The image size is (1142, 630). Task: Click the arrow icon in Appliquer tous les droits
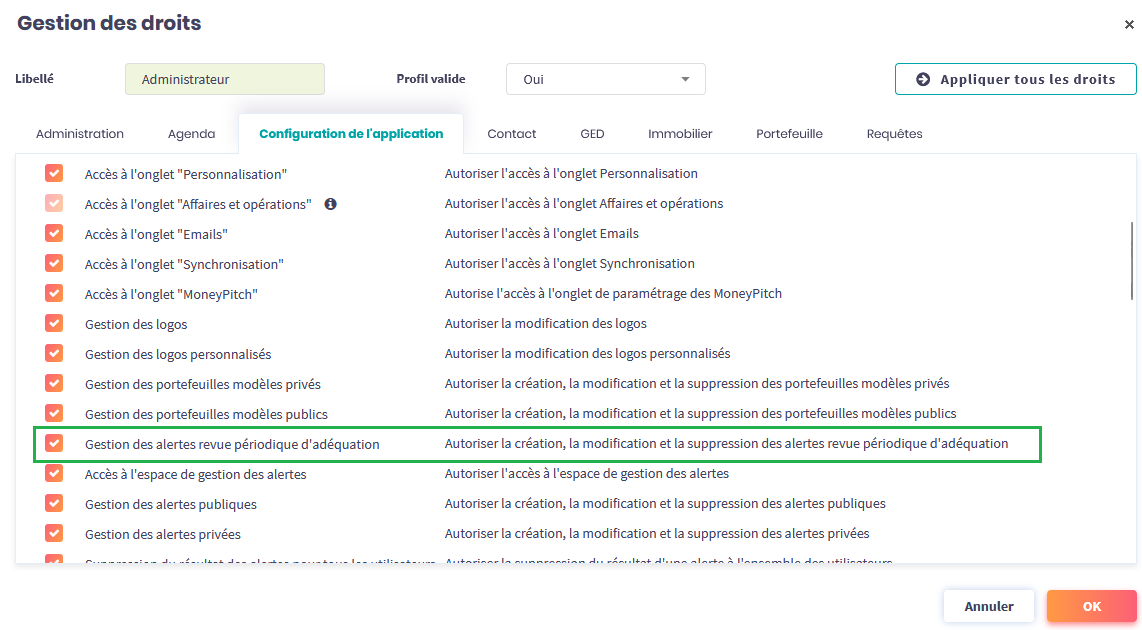923,79
